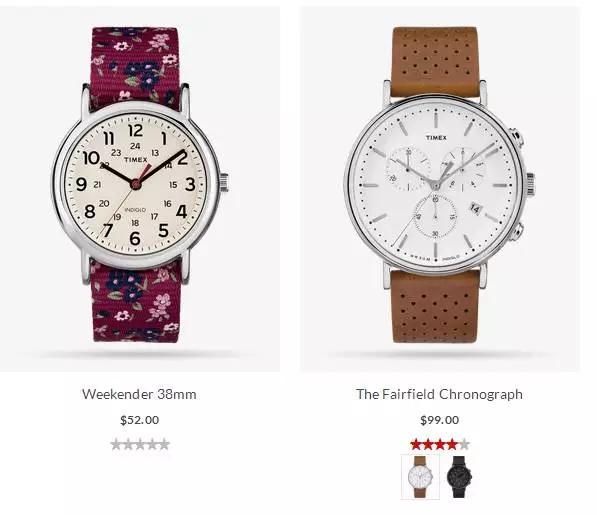Click the gray fifth star under Fairfield

[x=464, y=444]
